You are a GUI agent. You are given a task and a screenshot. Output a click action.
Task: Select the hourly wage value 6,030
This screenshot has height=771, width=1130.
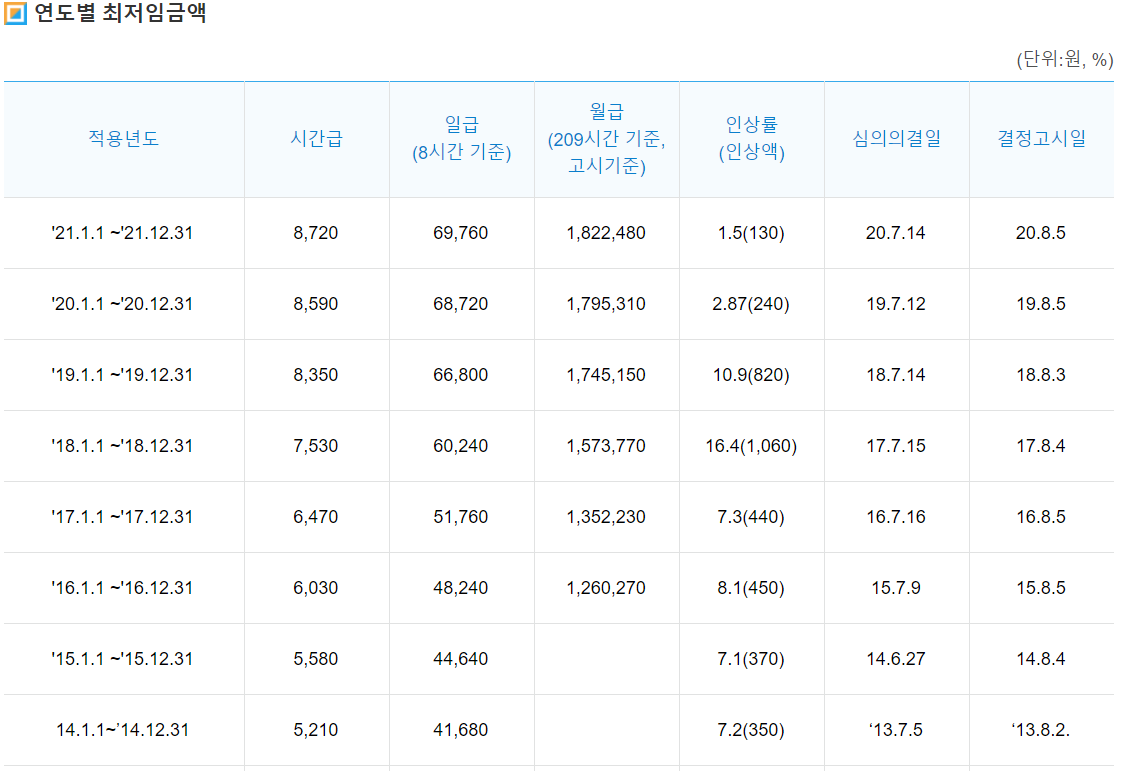[316, 588]
